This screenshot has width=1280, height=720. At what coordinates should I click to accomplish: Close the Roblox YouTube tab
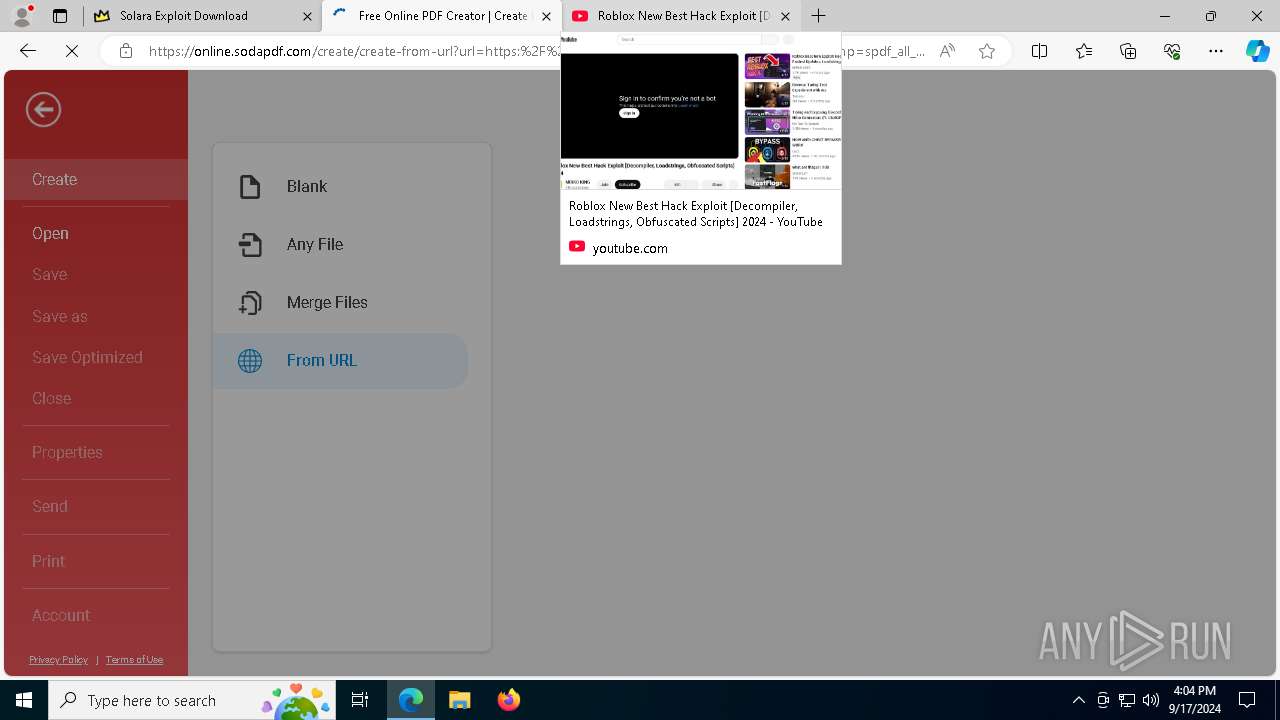tap(785, 16)
